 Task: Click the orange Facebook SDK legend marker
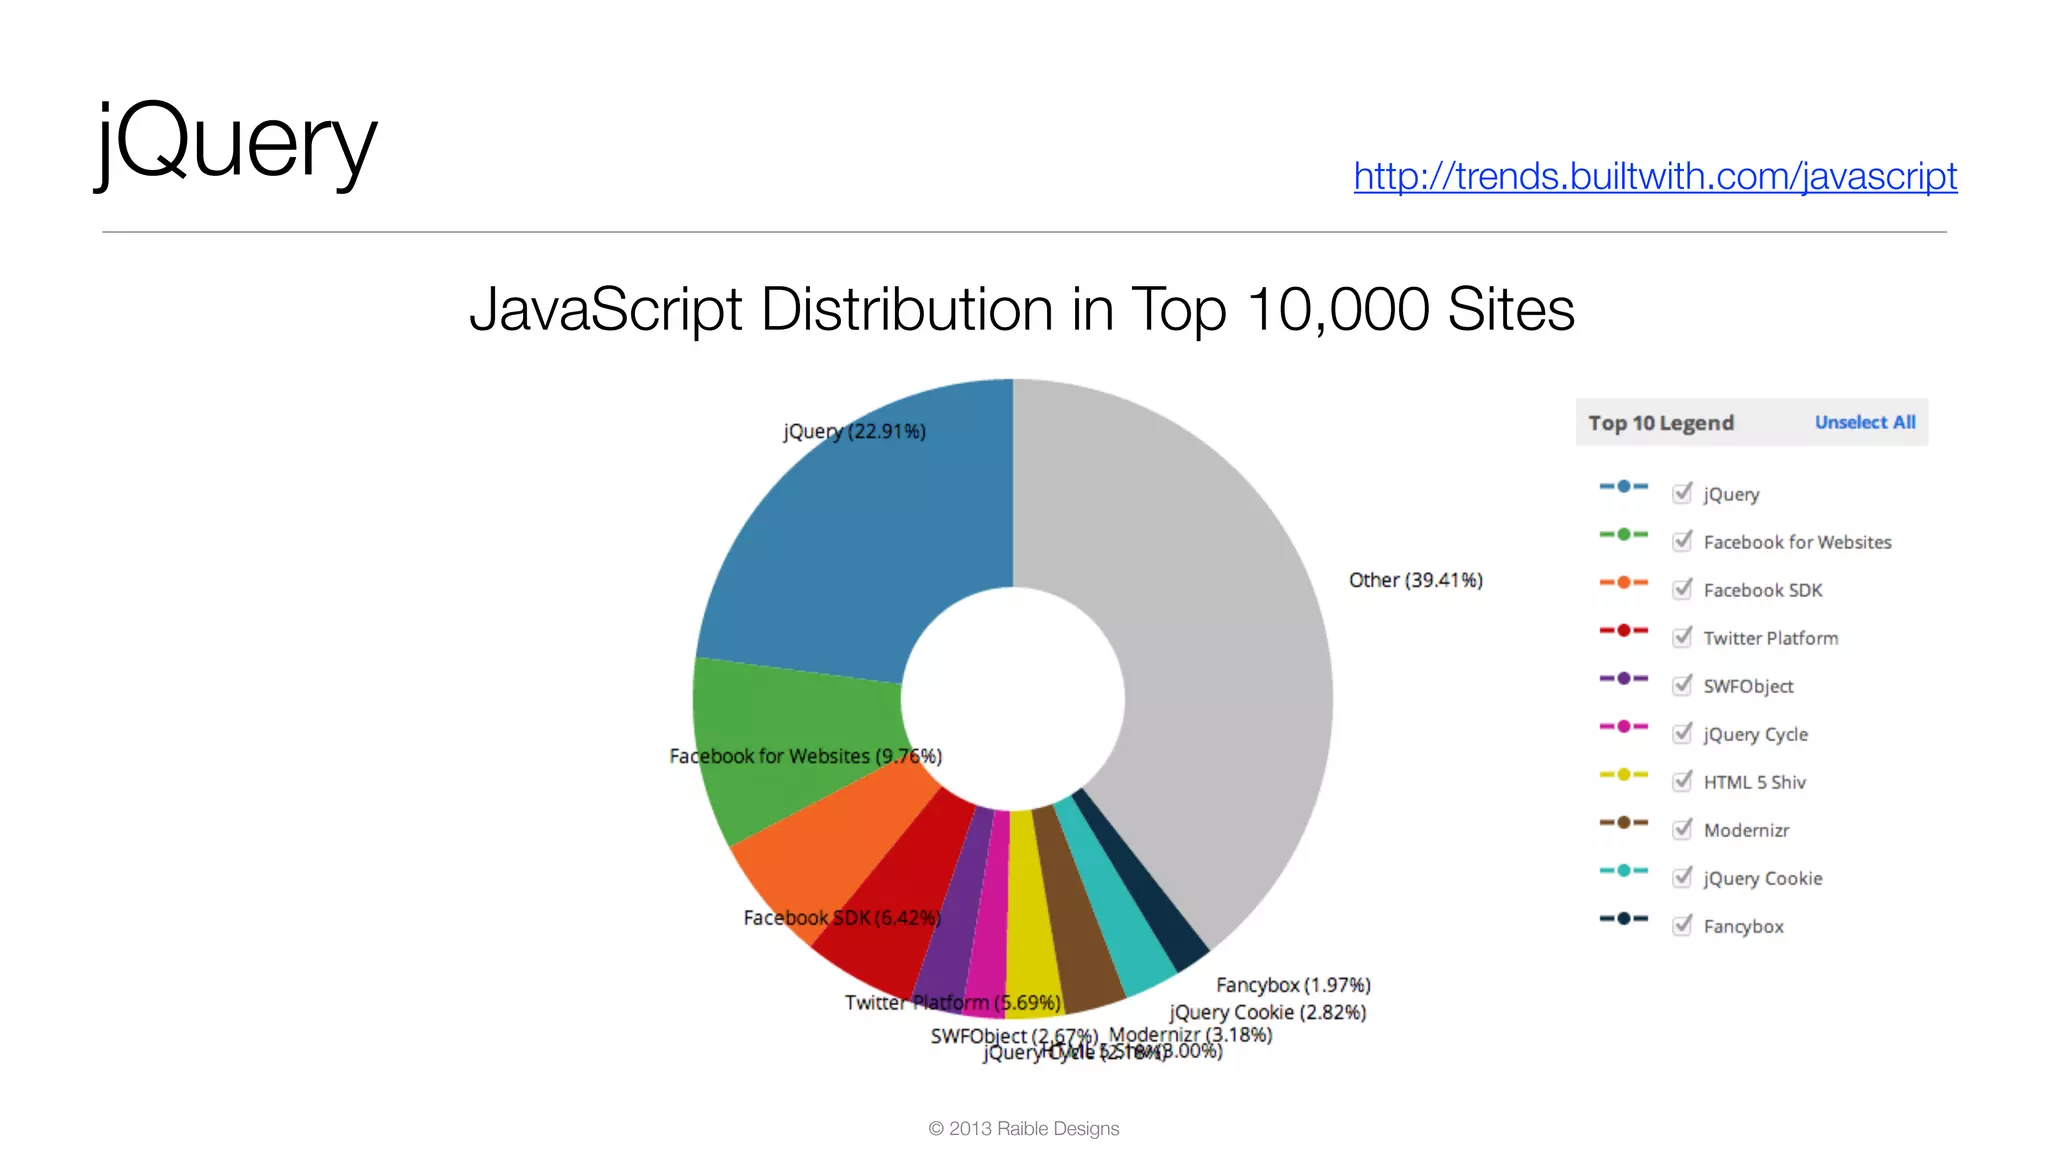(1624, 582)
